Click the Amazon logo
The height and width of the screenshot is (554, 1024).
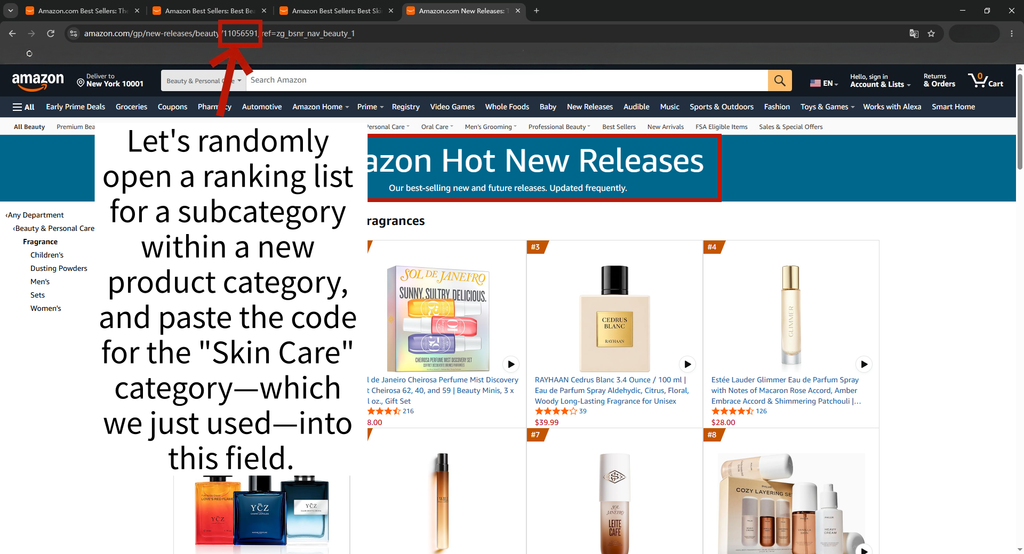click(x=38, y=81)
